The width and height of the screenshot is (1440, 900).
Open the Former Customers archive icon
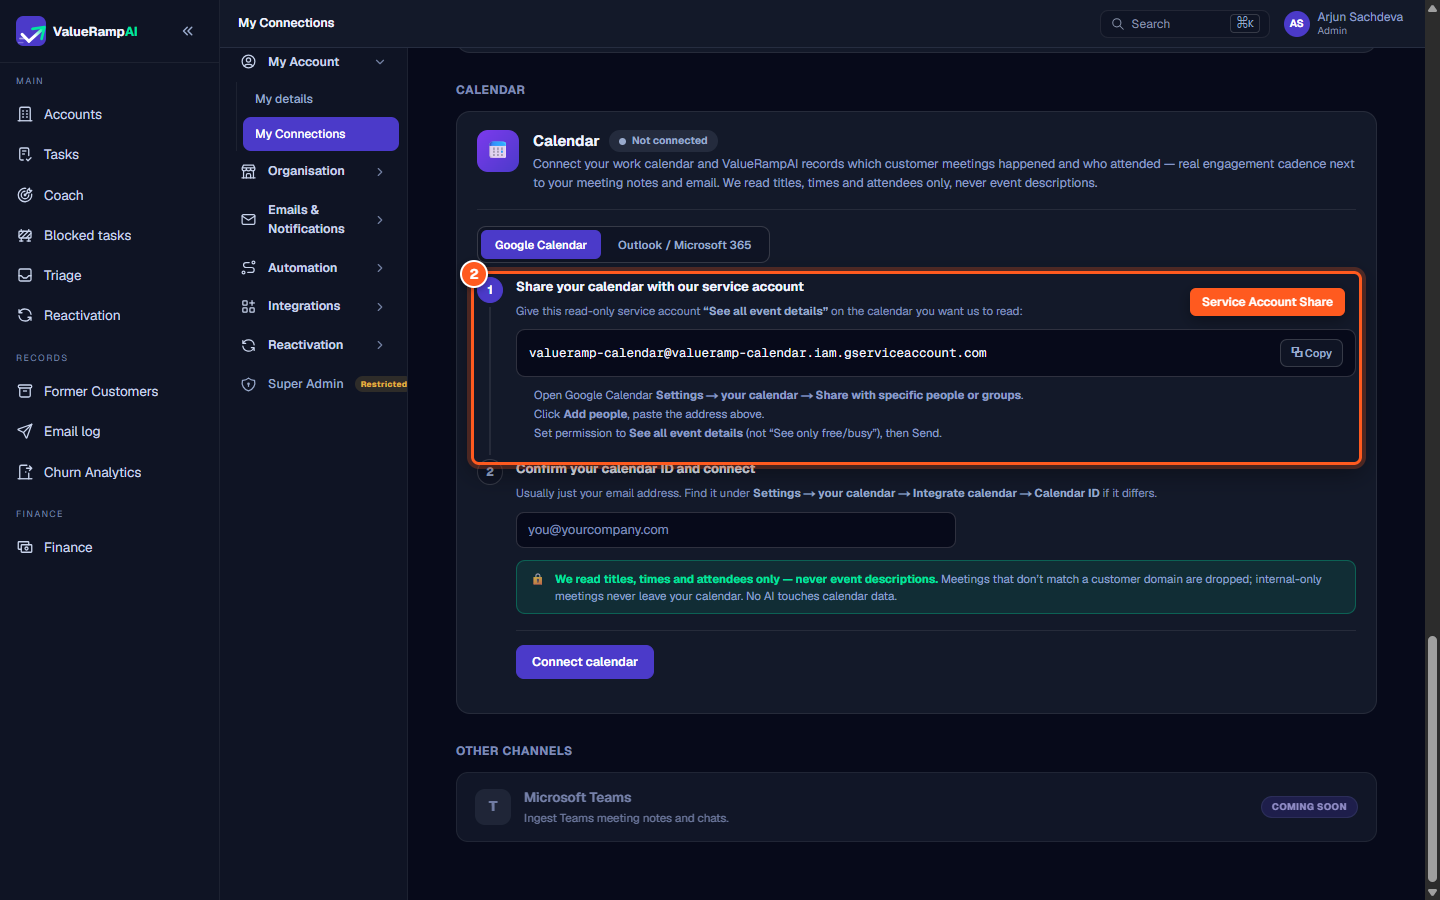click(x=25, y=391)
